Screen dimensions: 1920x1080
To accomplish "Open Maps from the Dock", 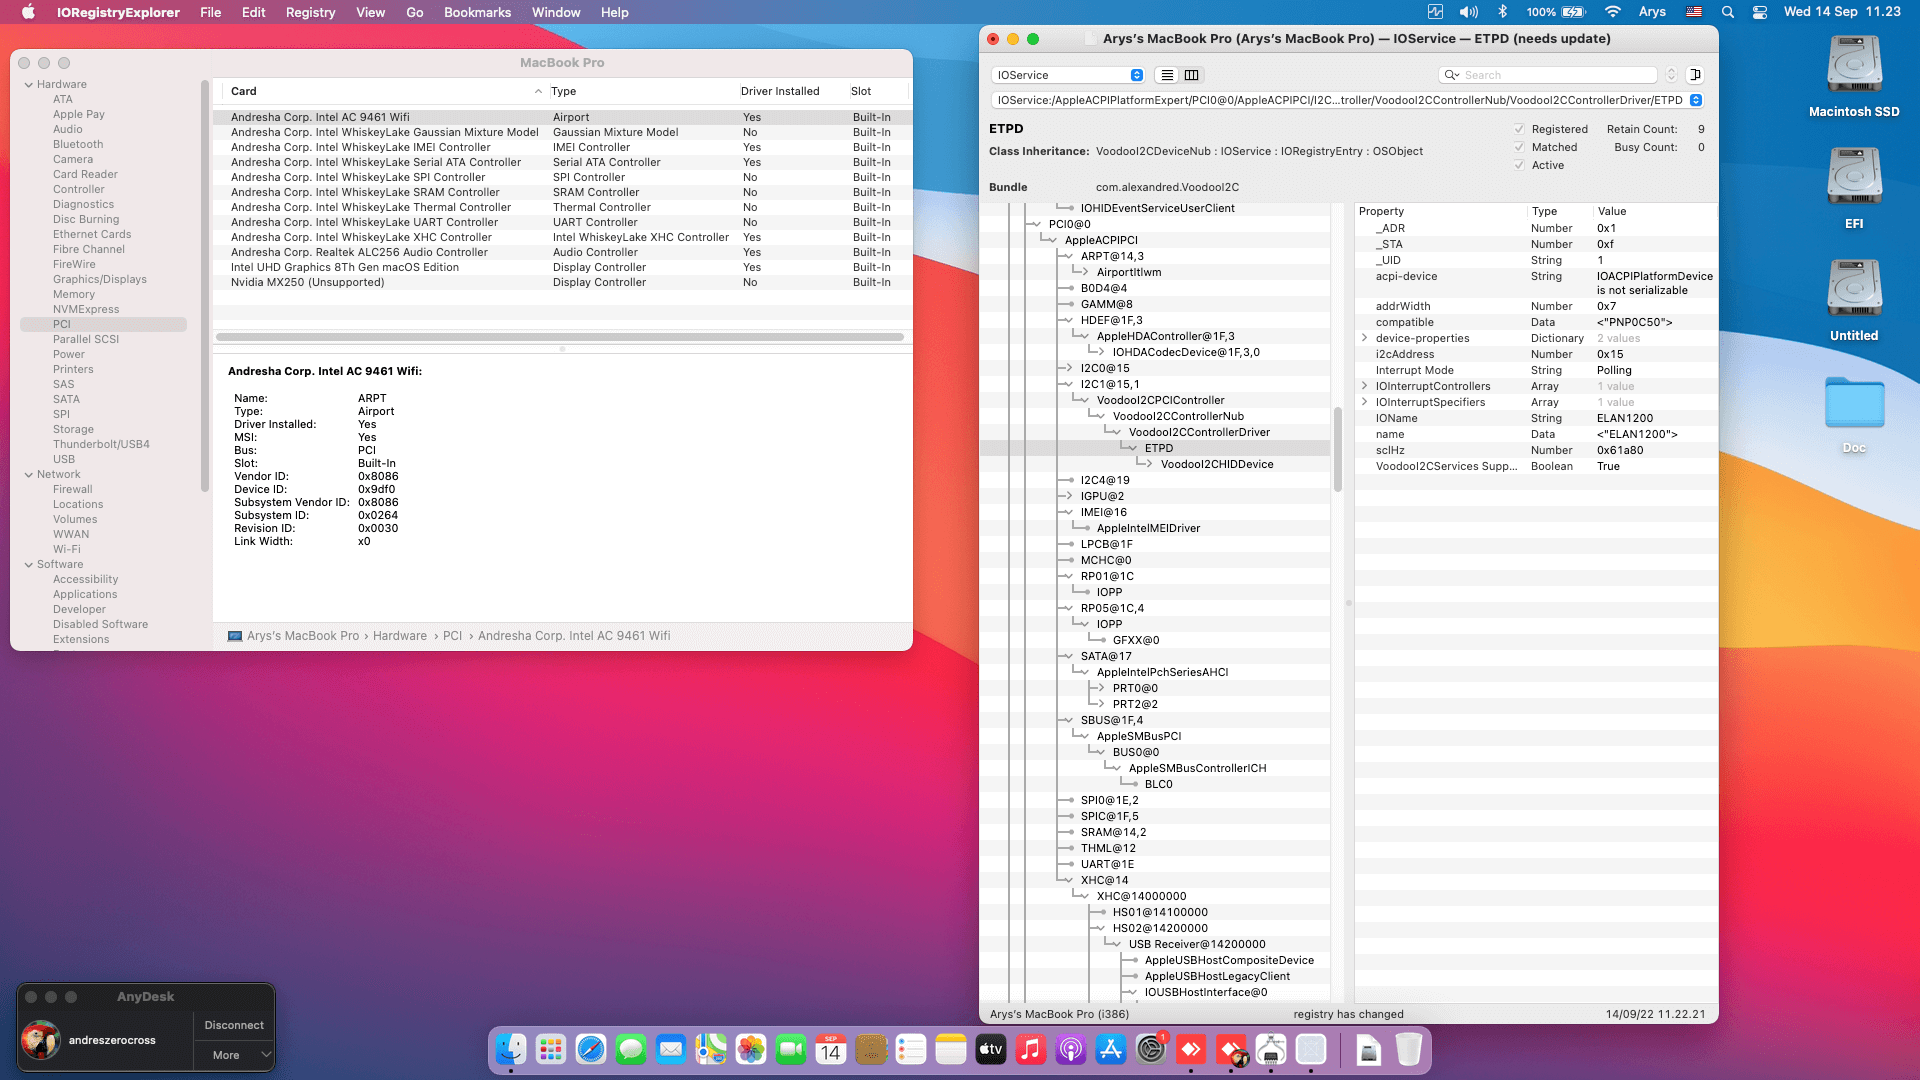I will 711,1049.
